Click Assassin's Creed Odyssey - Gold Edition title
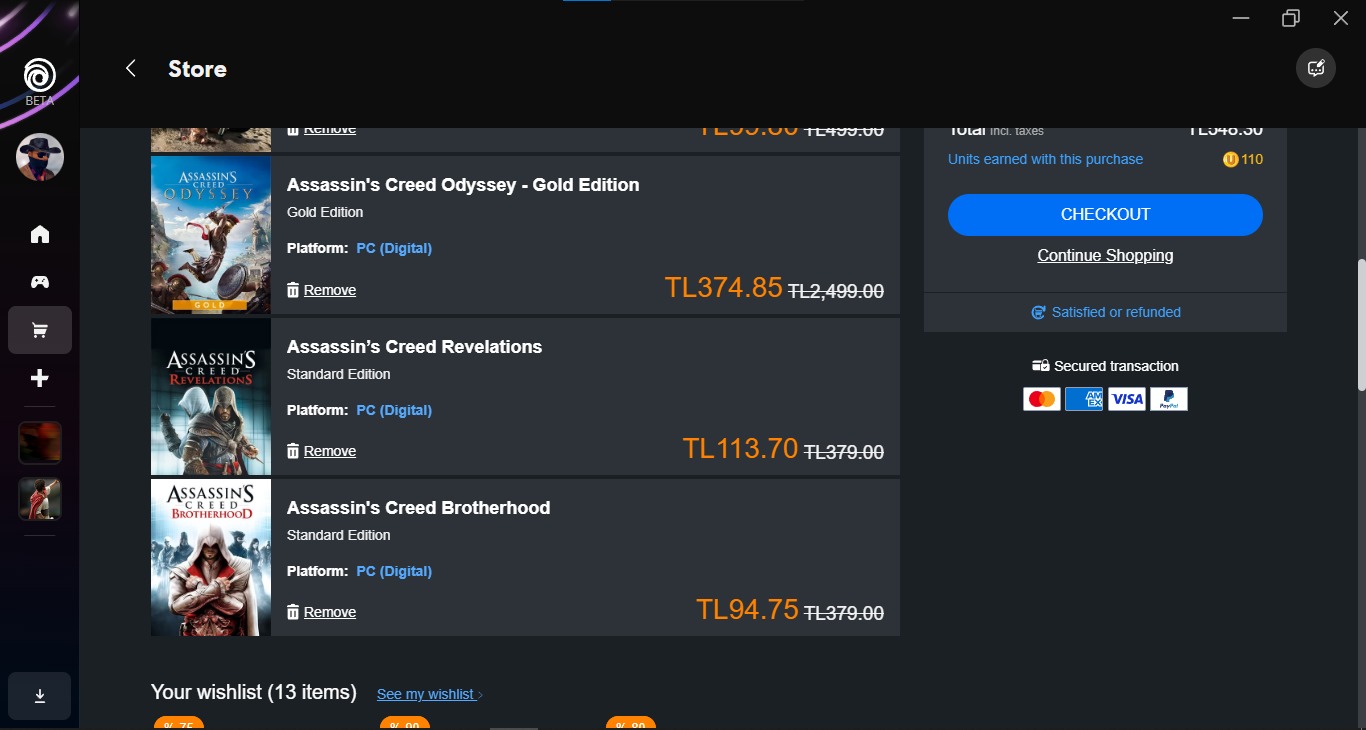The image size is (1366, 730). click(463, 185)
